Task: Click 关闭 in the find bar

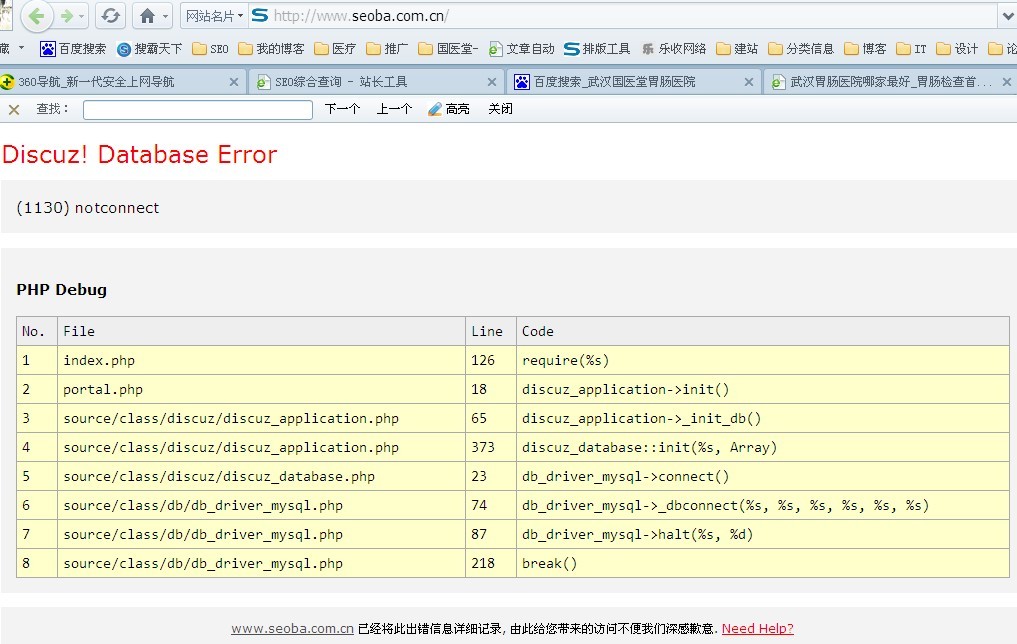Action: point(500,109)
